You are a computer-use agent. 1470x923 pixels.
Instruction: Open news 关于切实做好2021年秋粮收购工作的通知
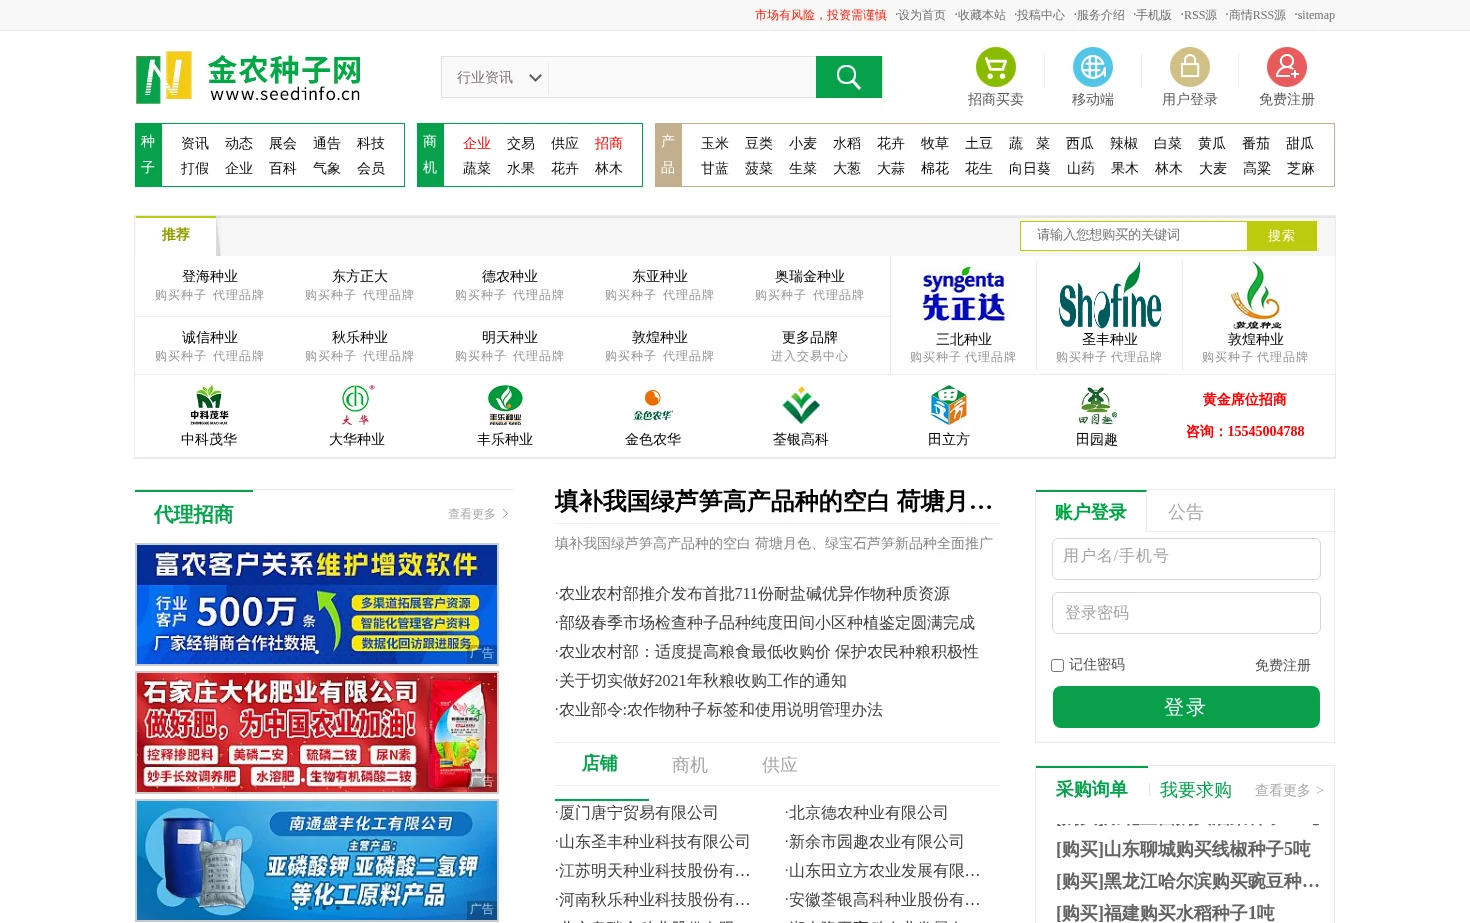coord(701,681)
